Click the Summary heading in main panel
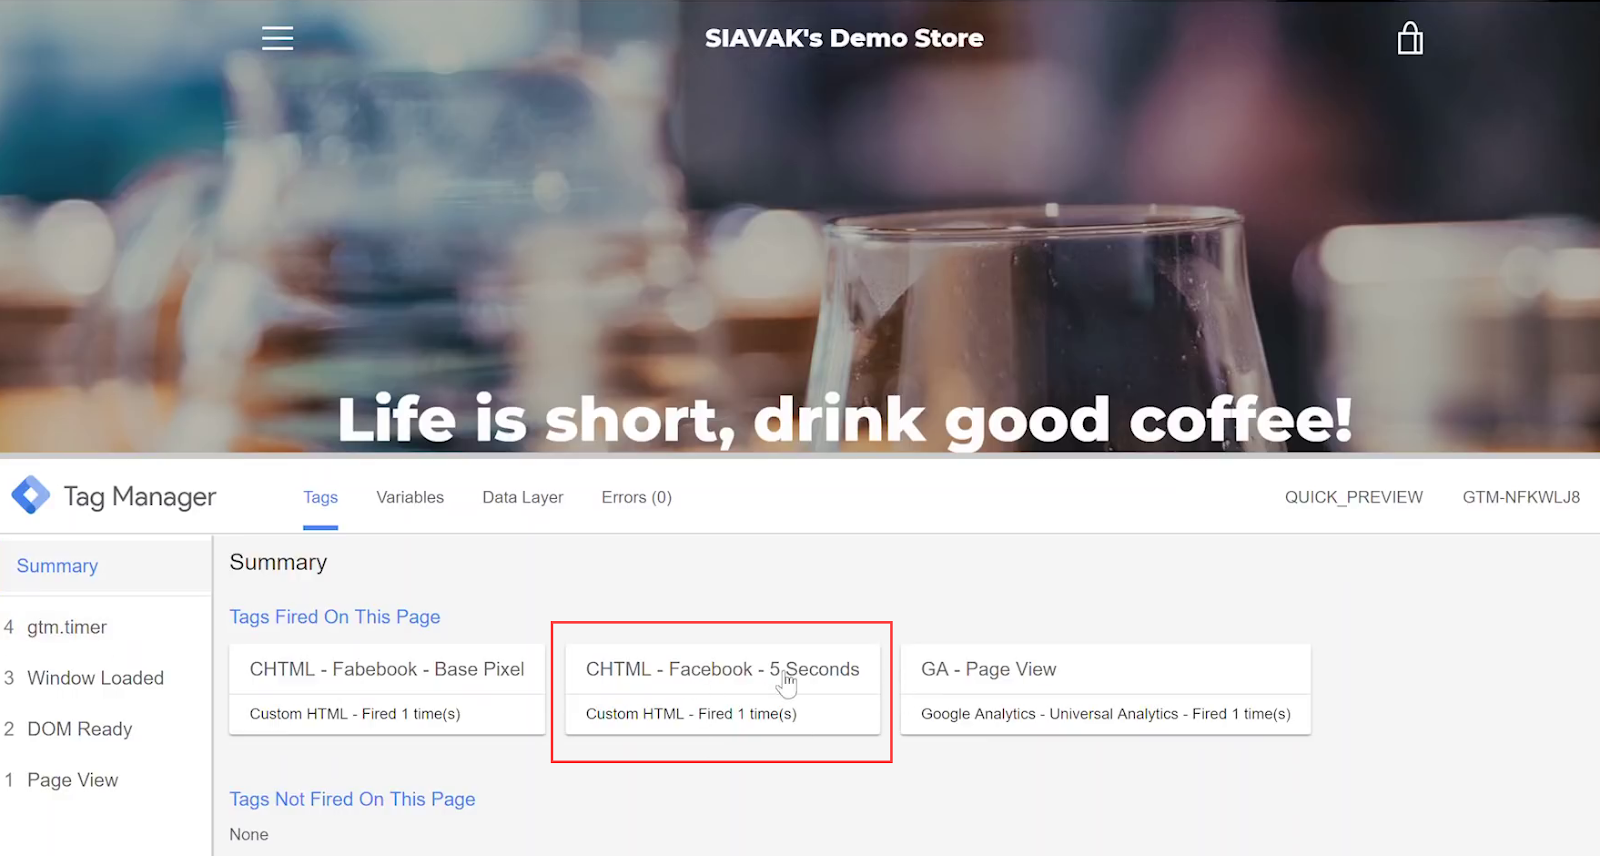This screenshot has height=856, width=1600. [278, 563]
